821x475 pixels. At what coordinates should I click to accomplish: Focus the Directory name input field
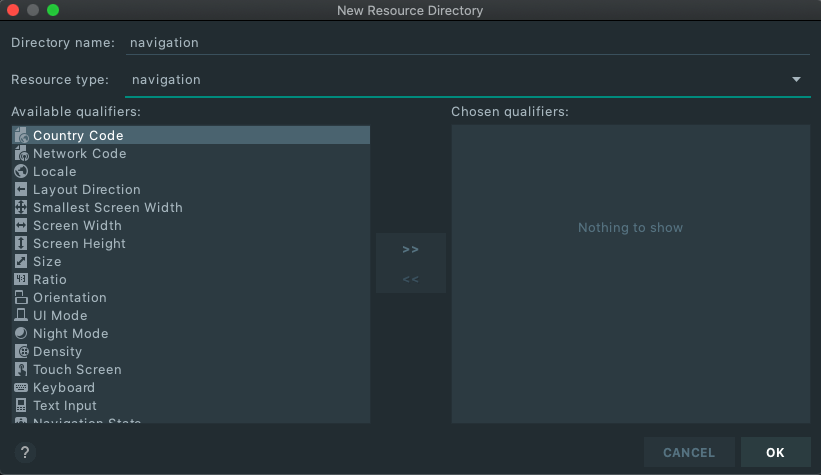pos(468,42)
